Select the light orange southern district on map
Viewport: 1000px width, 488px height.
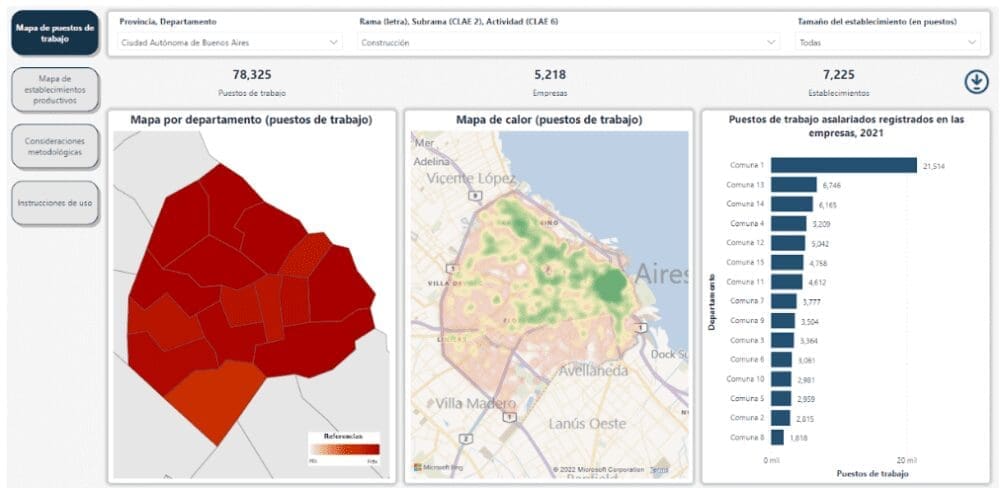[213, 397]
